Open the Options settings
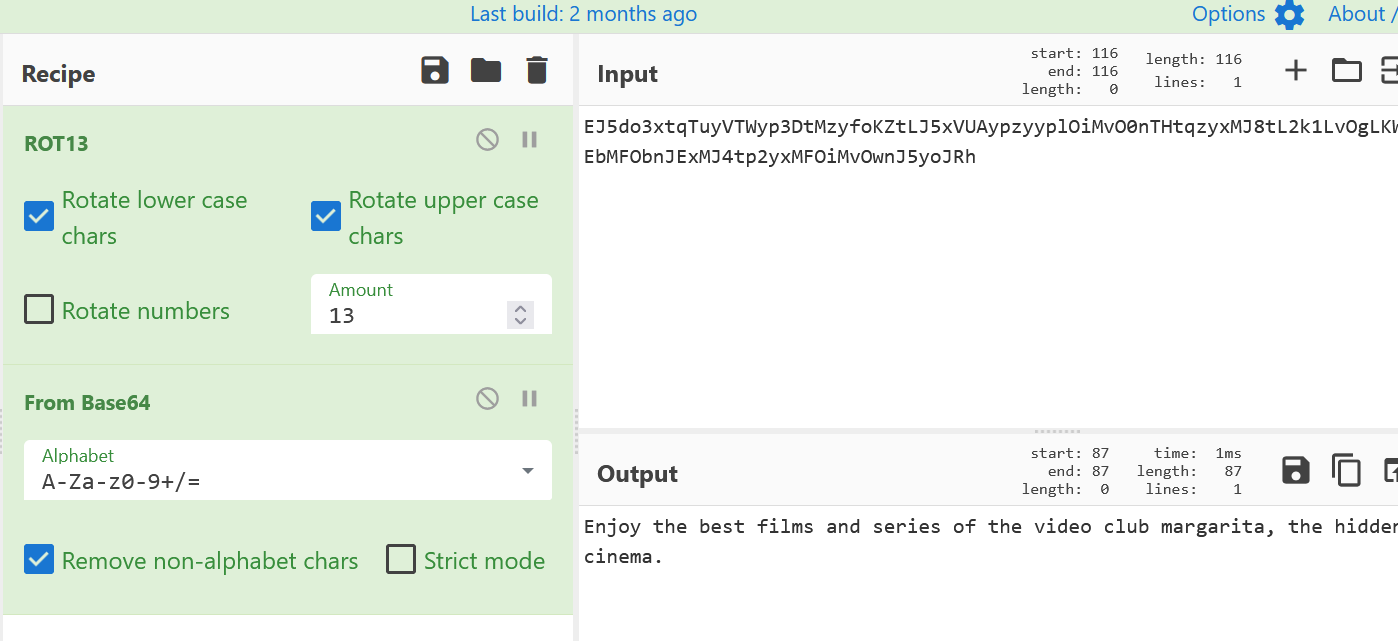The height and width of the screenshot is (641, 1398). click(x=1247, y=14)
